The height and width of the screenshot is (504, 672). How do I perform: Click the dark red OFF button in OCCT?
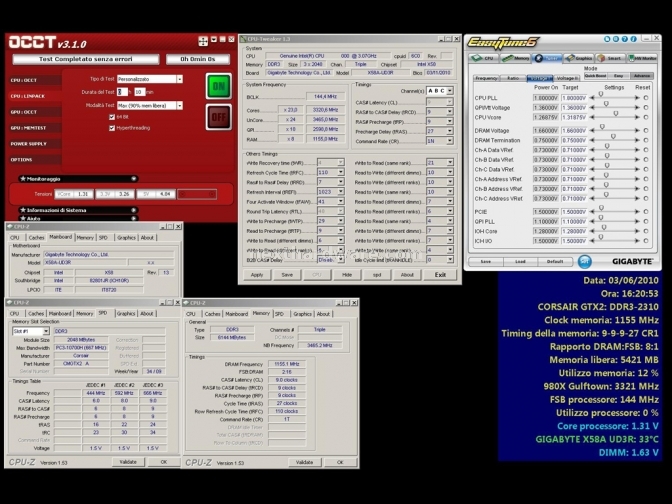pyautogui.click(x=219, y=117)
